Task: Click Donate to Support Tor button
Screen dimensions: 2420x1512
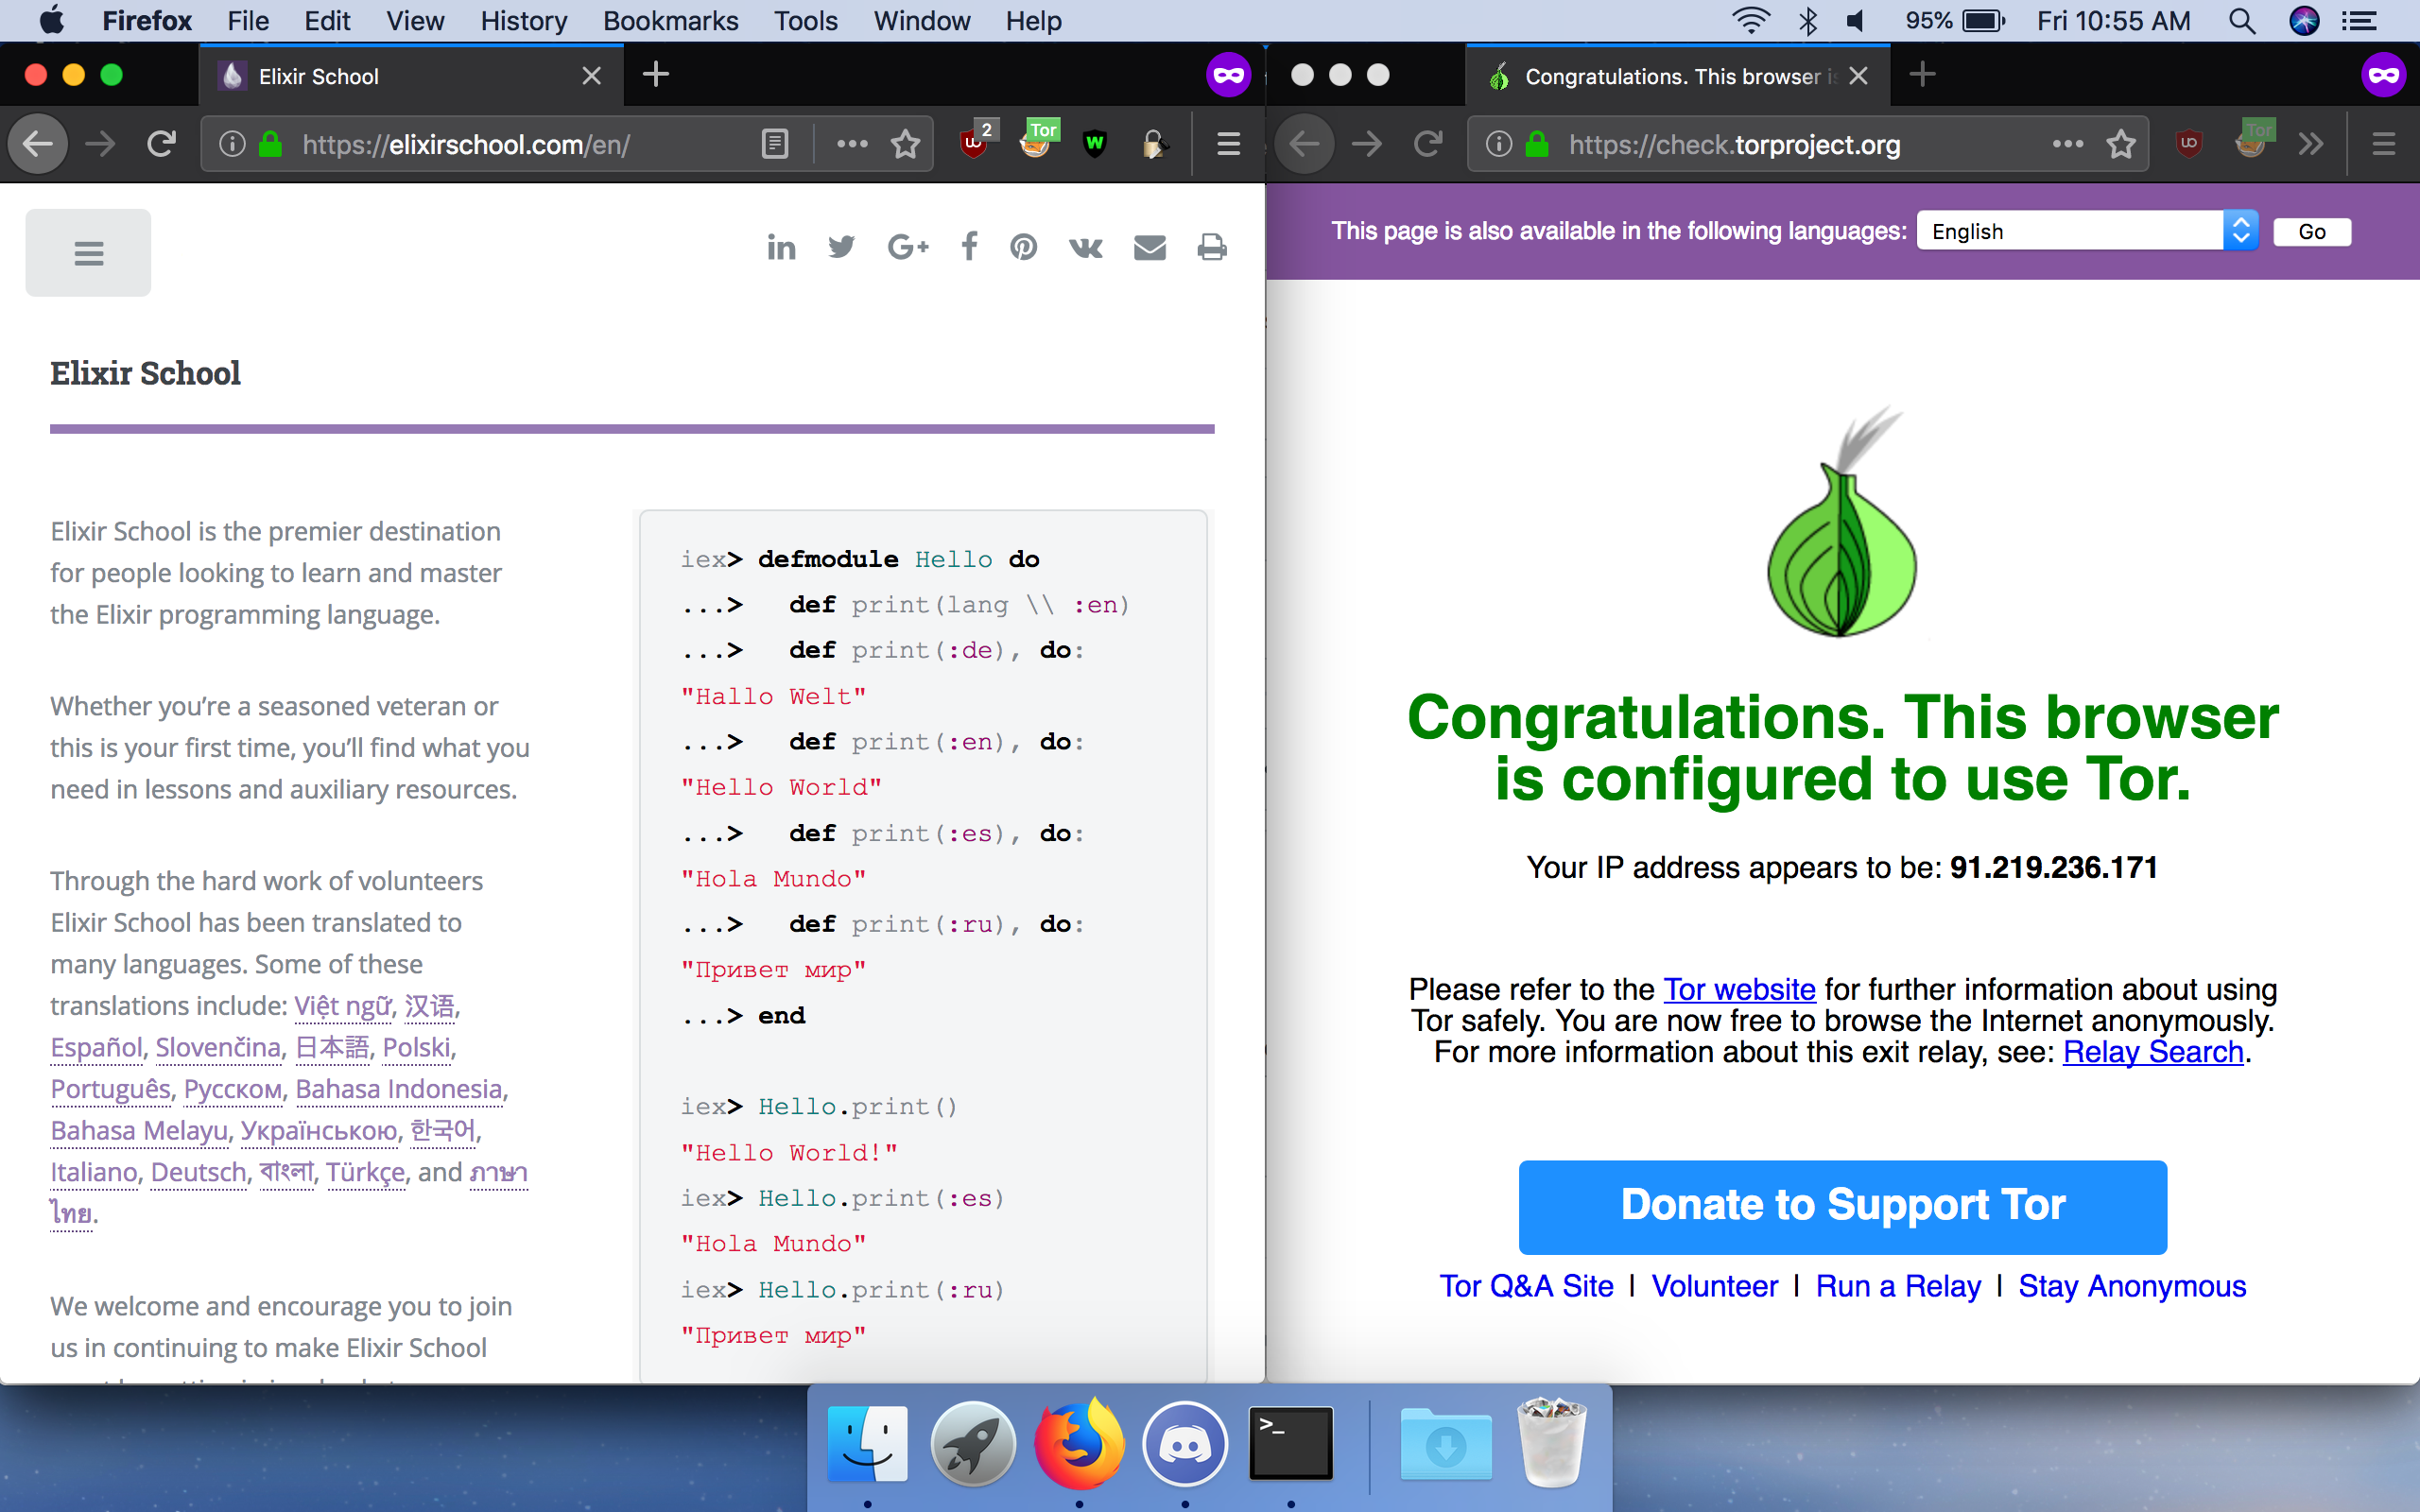Action: click(1842, 1207)
